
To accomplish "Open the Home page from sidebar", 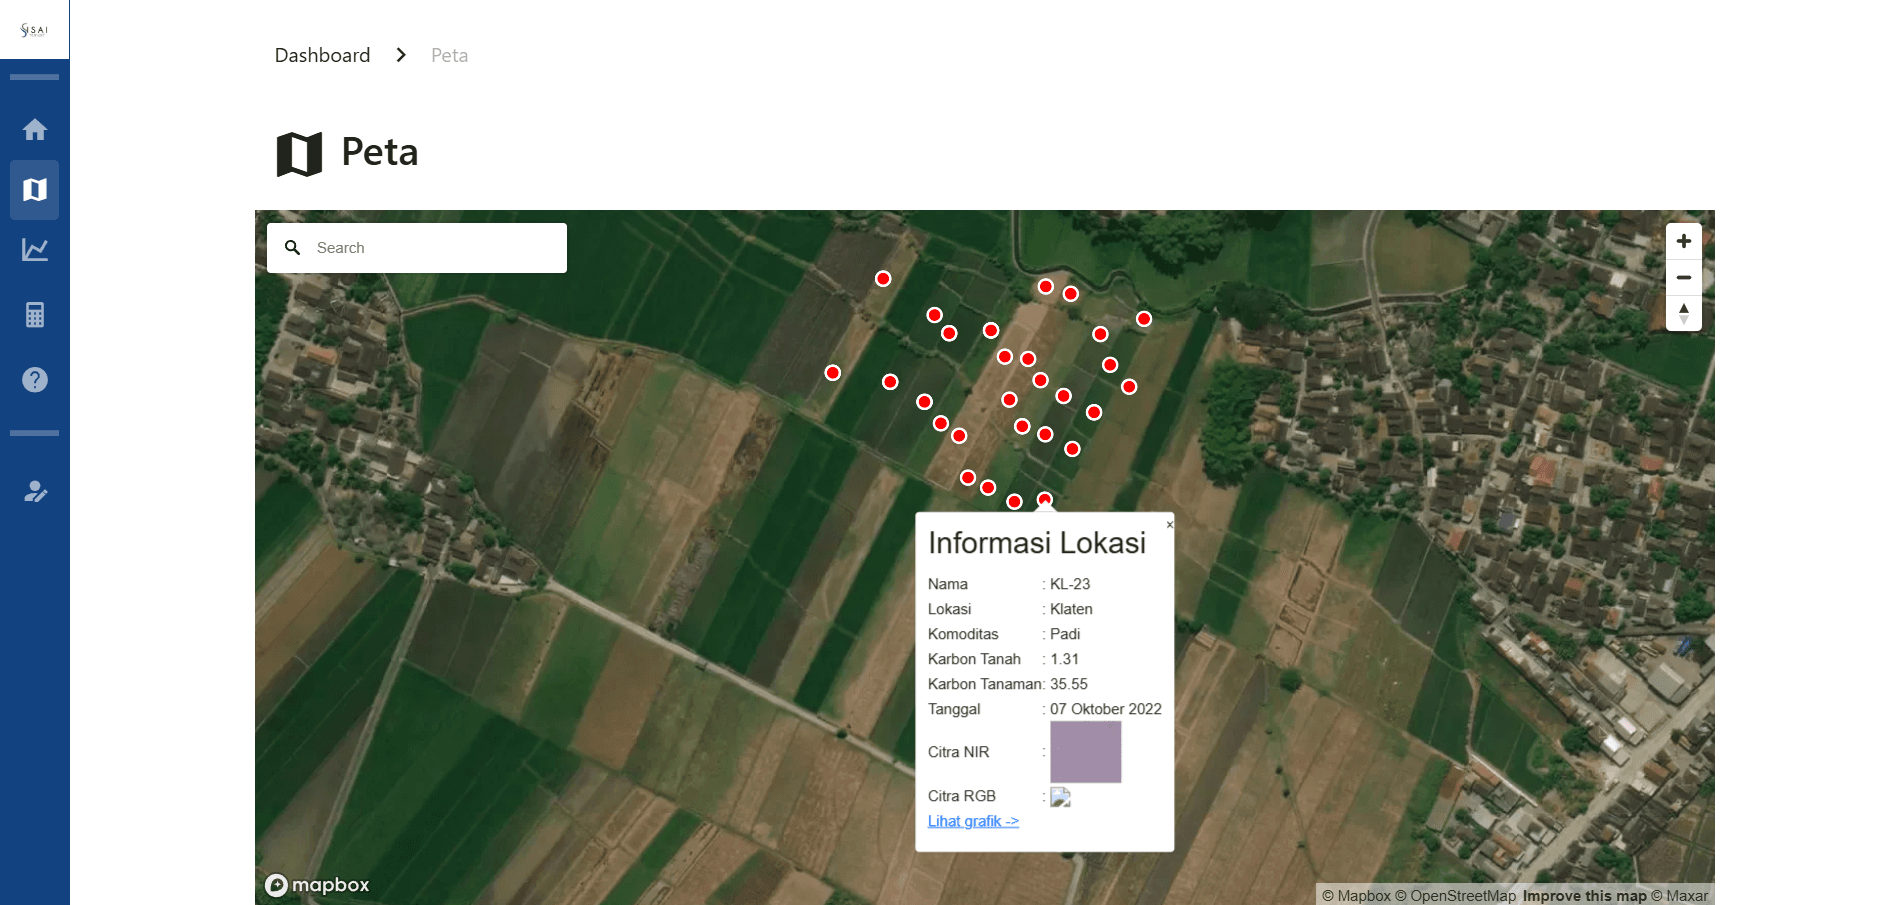I will [35, 129].
